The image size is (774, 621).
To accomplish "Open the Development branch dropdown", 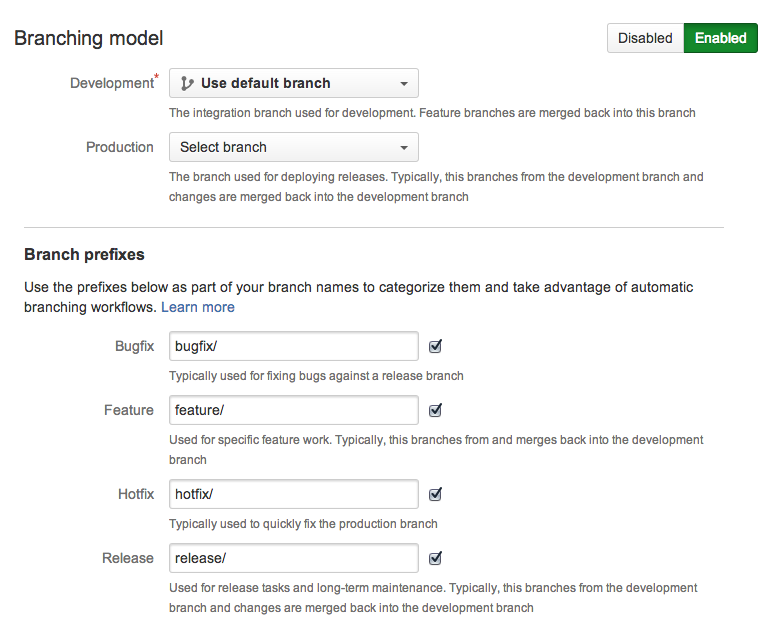I will tap(293, 83).
